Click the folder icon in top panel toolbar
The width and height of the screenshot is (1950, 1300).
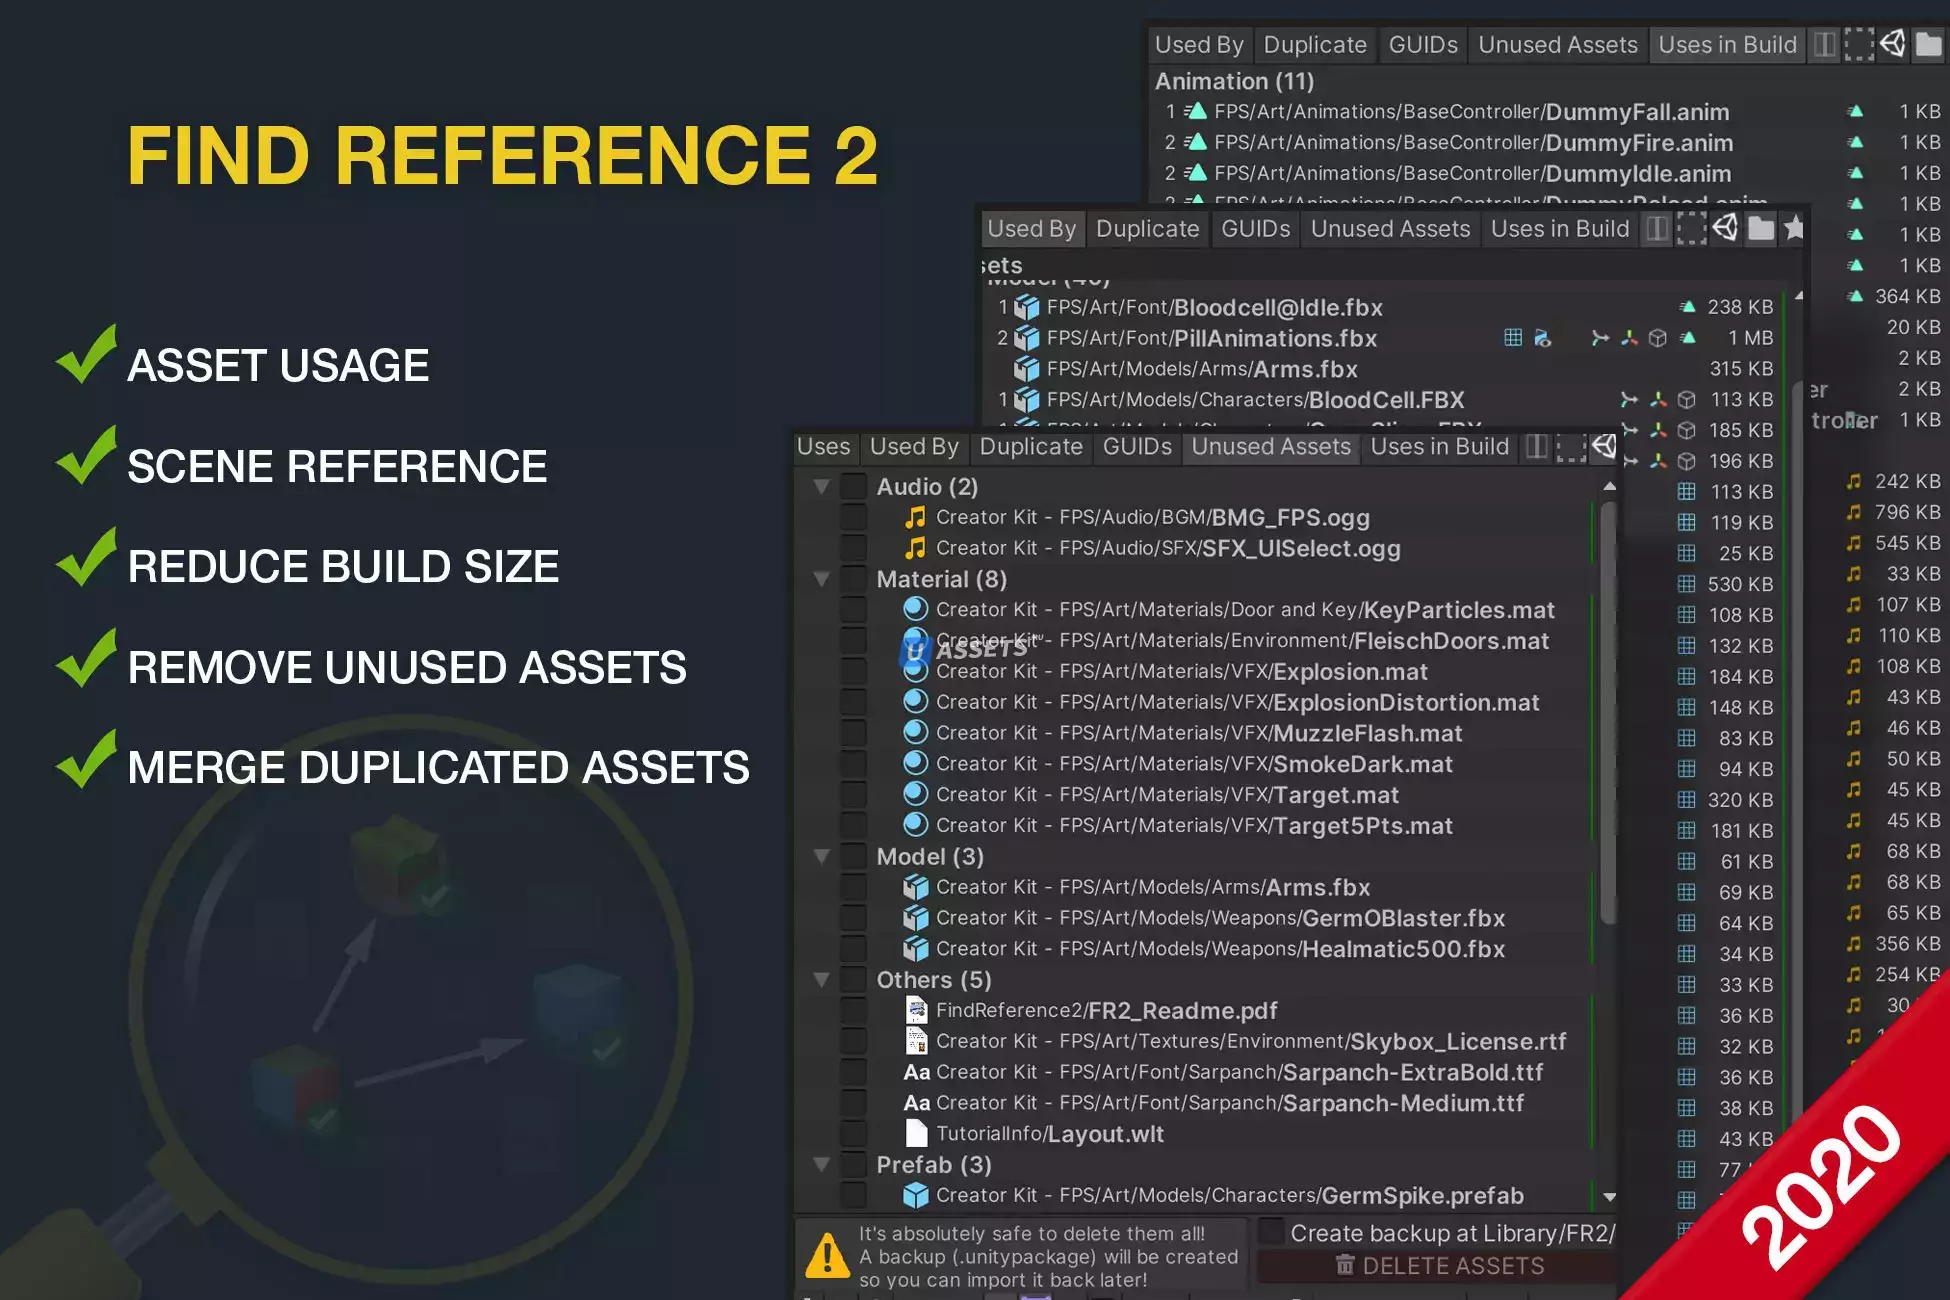1927,44
